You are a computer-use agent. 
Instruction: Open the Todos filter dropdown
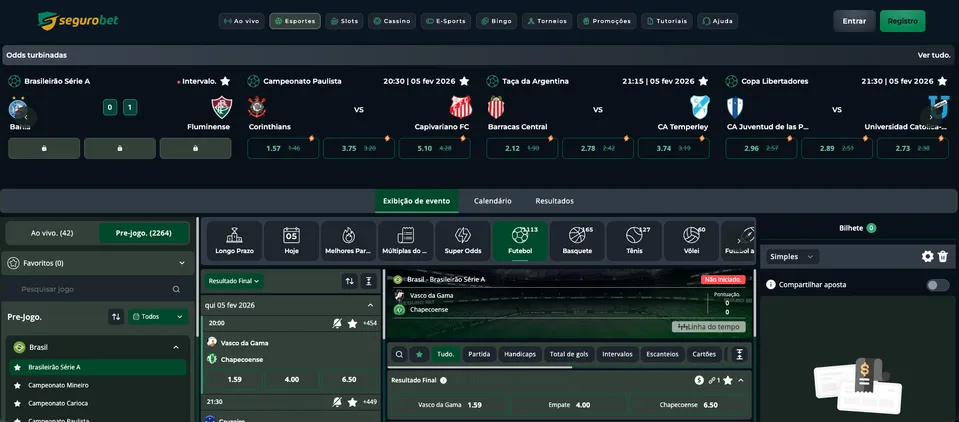coord(157,317)
